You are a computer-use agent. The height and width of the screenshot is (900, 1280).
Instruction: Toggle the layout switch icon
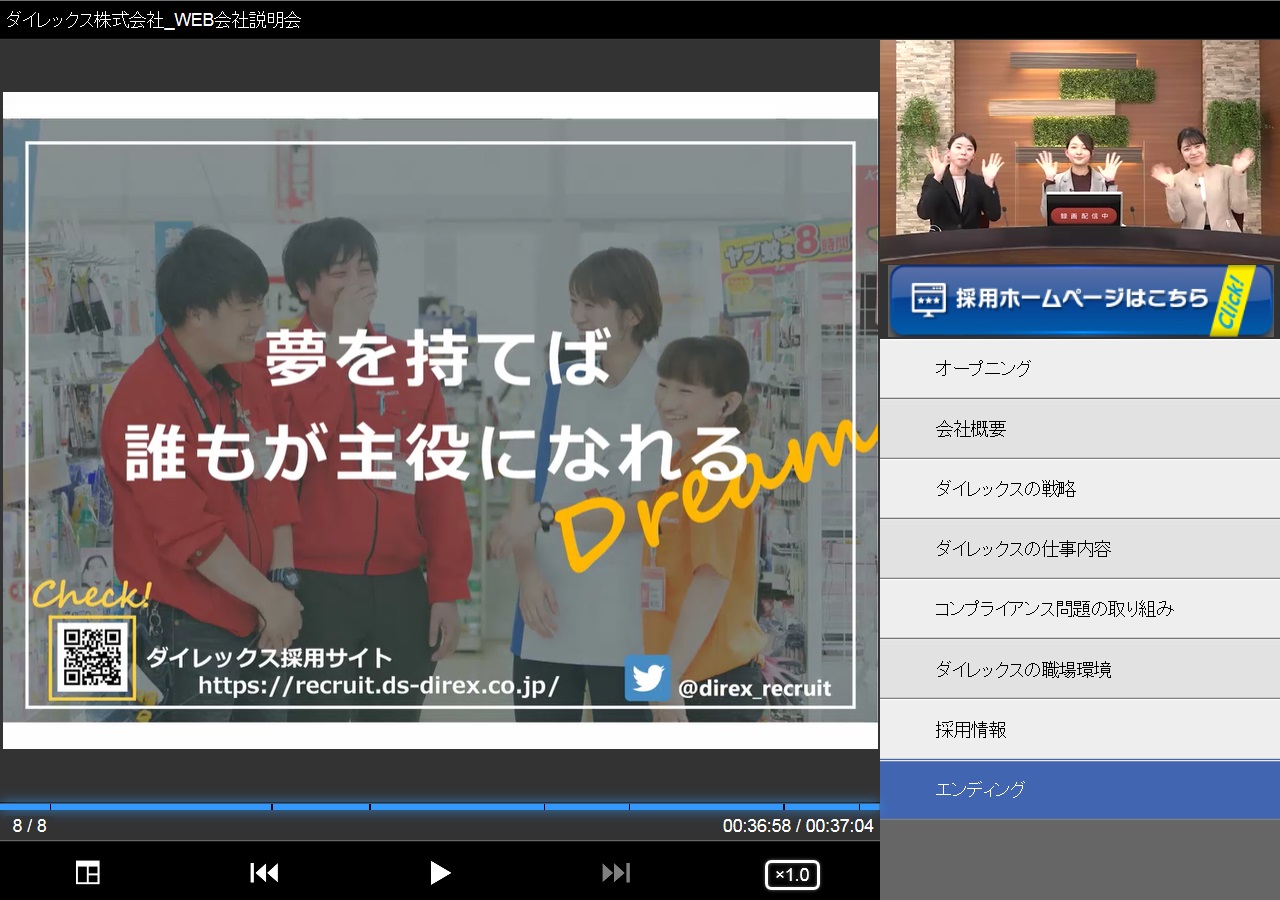(88, 873)
